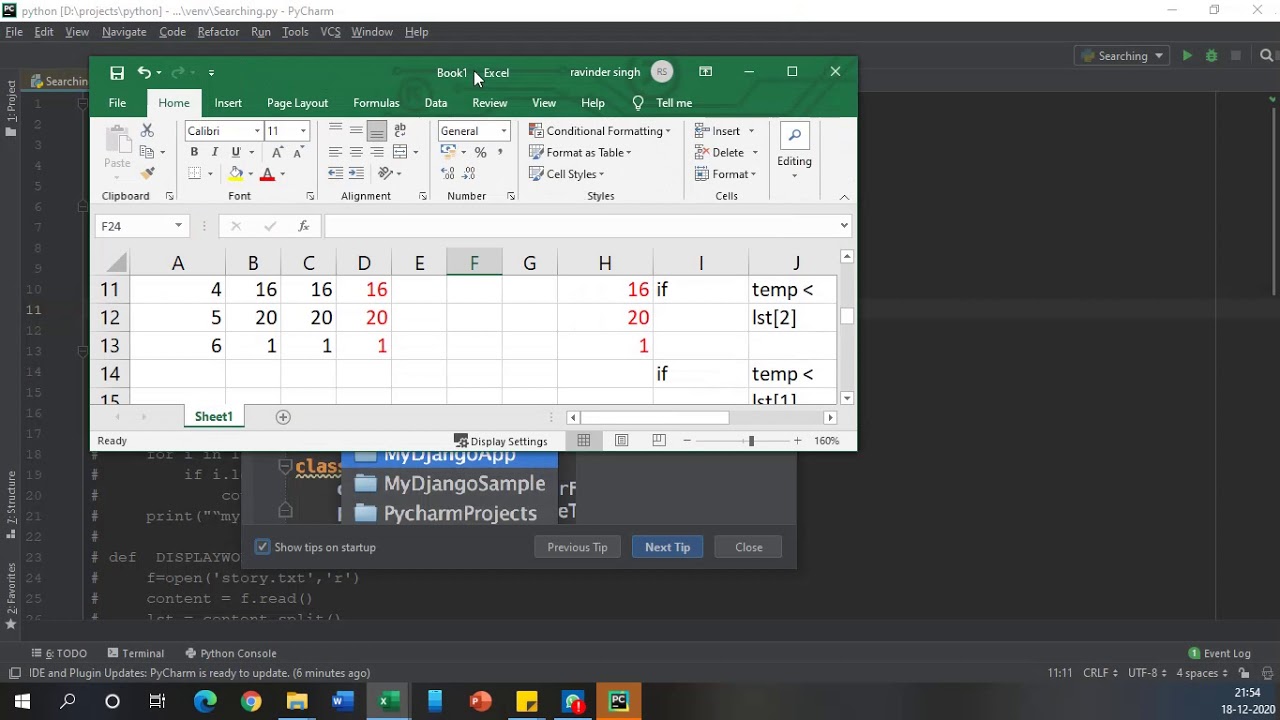The width and height of the screenshot is (1280, 720).
Task: Open Chrome from the Windows taskbar
Action: pos(251,701)
